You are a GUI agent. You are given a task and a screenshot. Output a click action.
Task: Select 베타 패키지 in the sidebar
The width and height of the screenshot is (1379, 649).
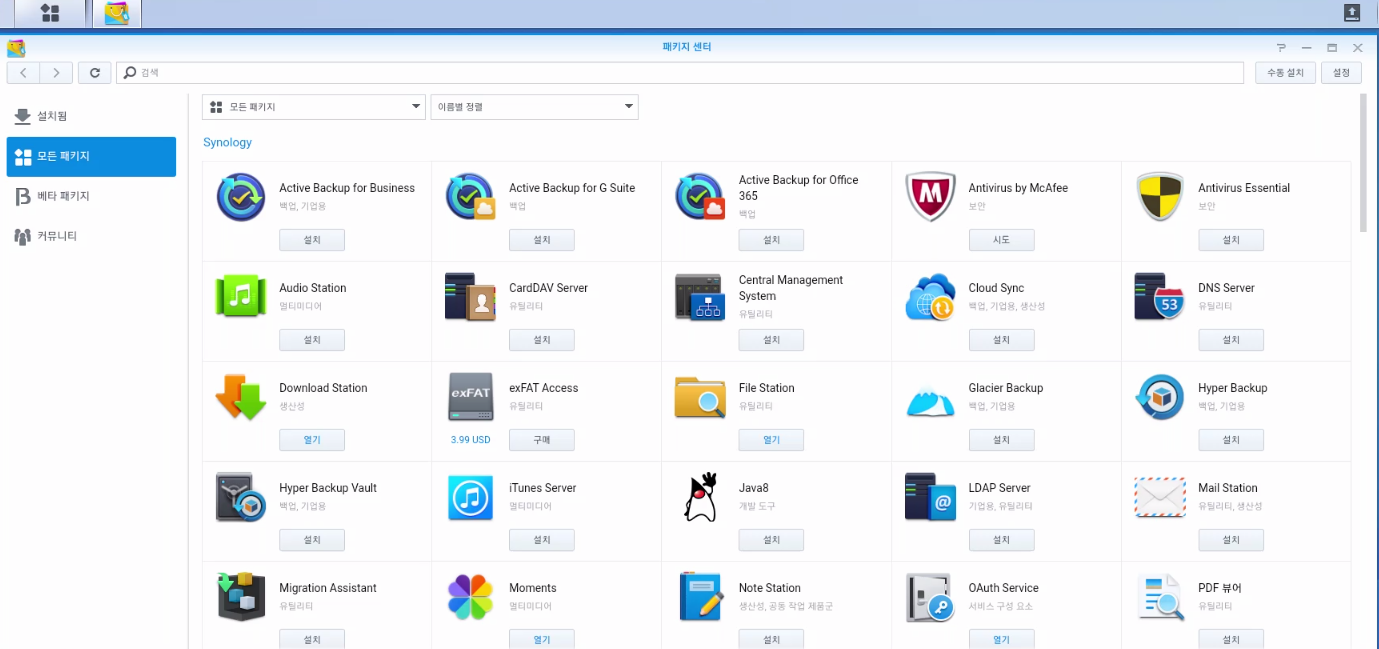click(x=91, y=197)
